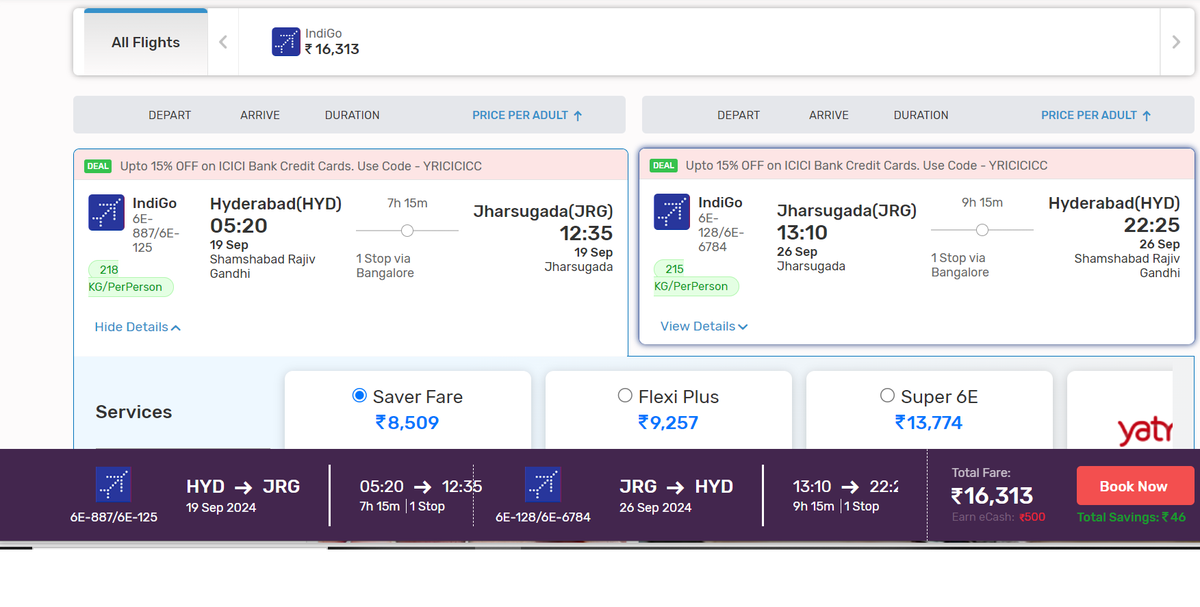The width and height of the screenshot is (1200, 607).
Task: Click JRG → HYD route in bottom bar
Action: click(676, 486)
